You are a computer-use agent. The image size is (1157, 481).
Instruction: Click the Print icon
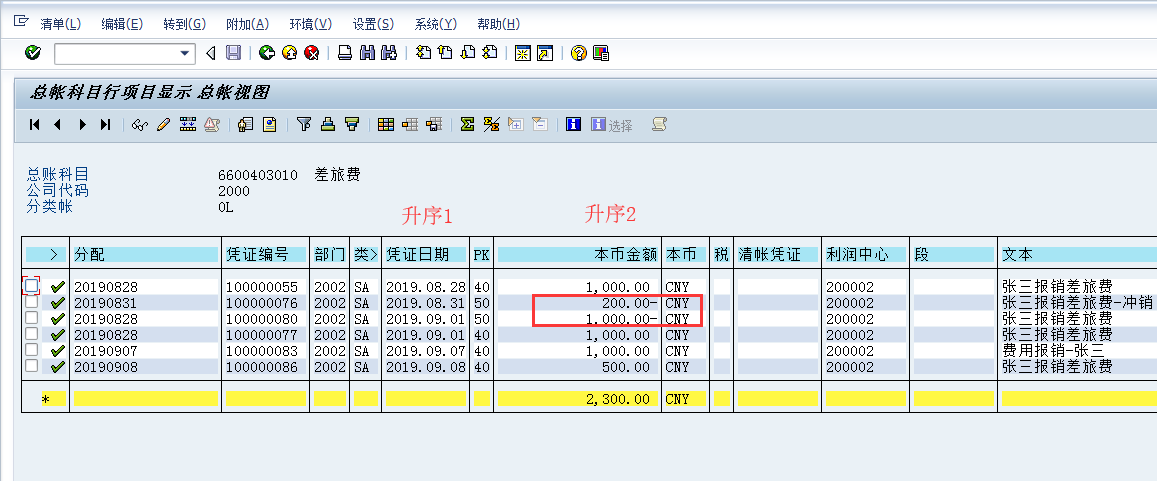pyautogui.click(x=345, y=53)
